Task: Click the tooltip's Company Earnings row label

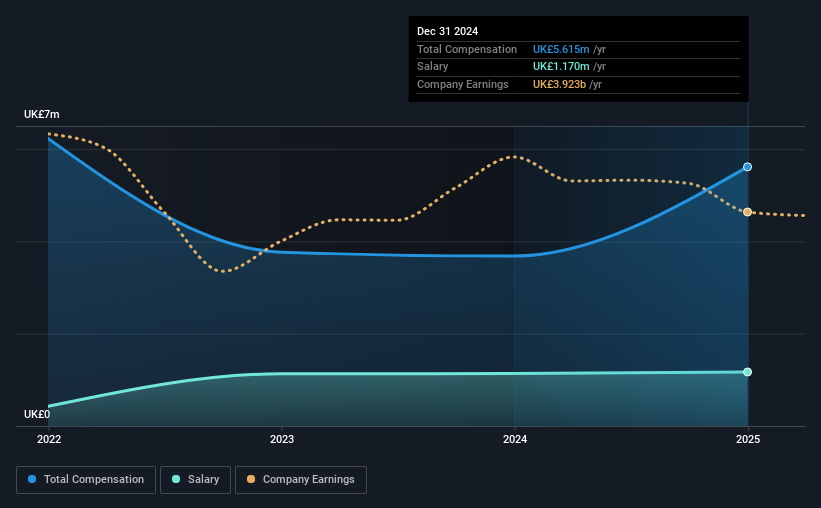Action: pos(462,84)
